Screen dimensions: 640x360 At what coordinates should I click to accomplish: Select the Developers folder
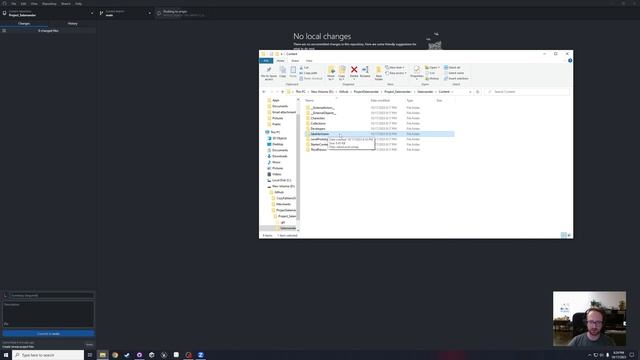318,129
